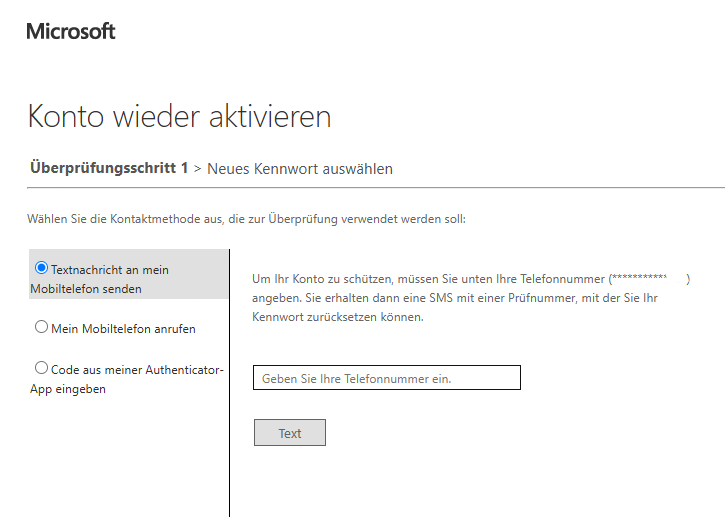The image size is (725, 527).
Task: Click the vertical divider beside options
Action: 229,383
